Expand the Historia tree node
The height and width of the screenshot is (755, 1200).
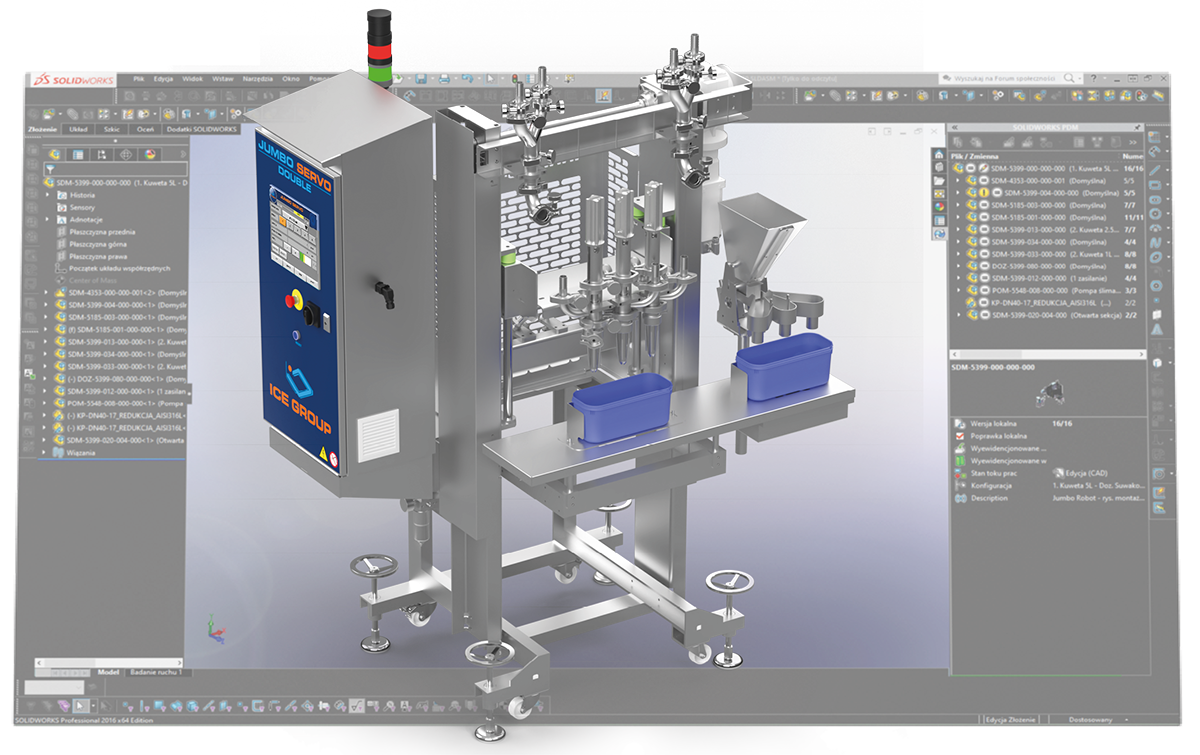tap(46, 195)
